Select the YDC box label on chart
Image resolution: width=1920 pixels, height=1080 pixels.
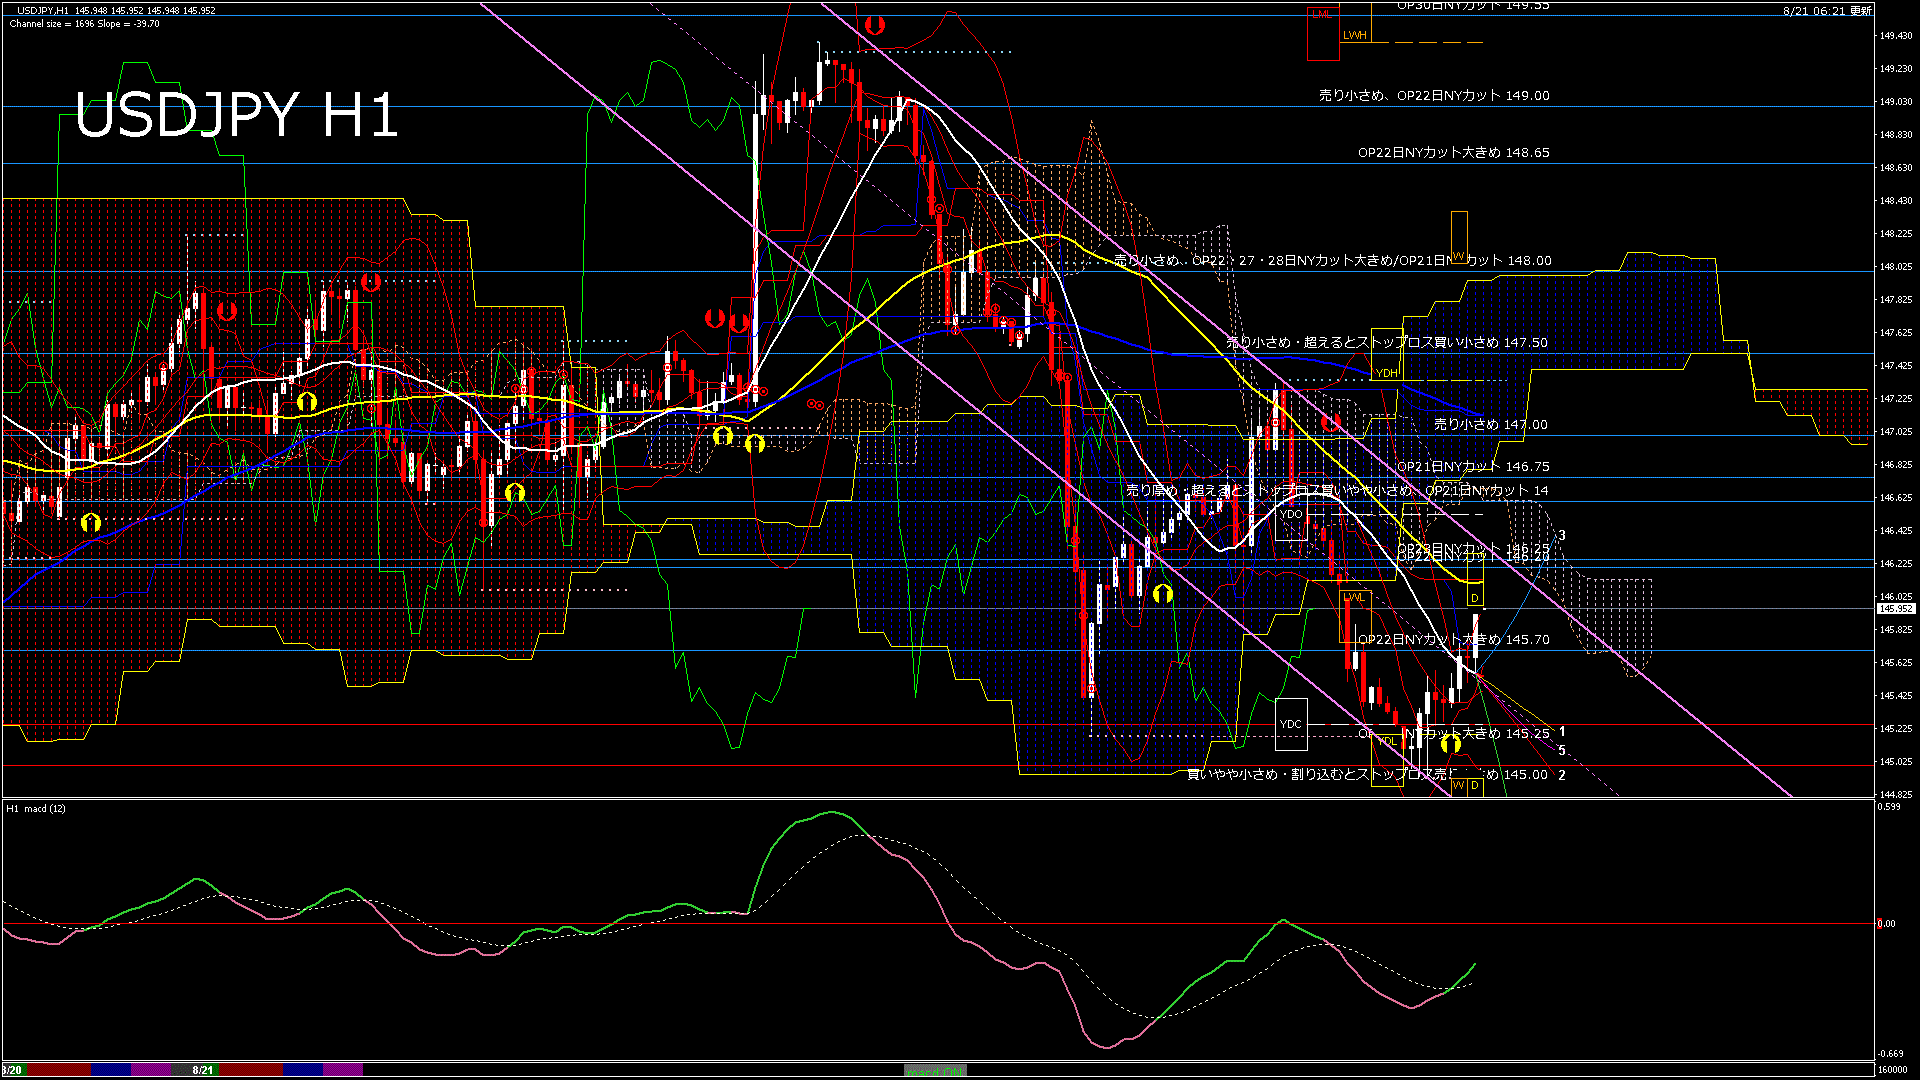pyautogui.click(x=1291, y=724)
